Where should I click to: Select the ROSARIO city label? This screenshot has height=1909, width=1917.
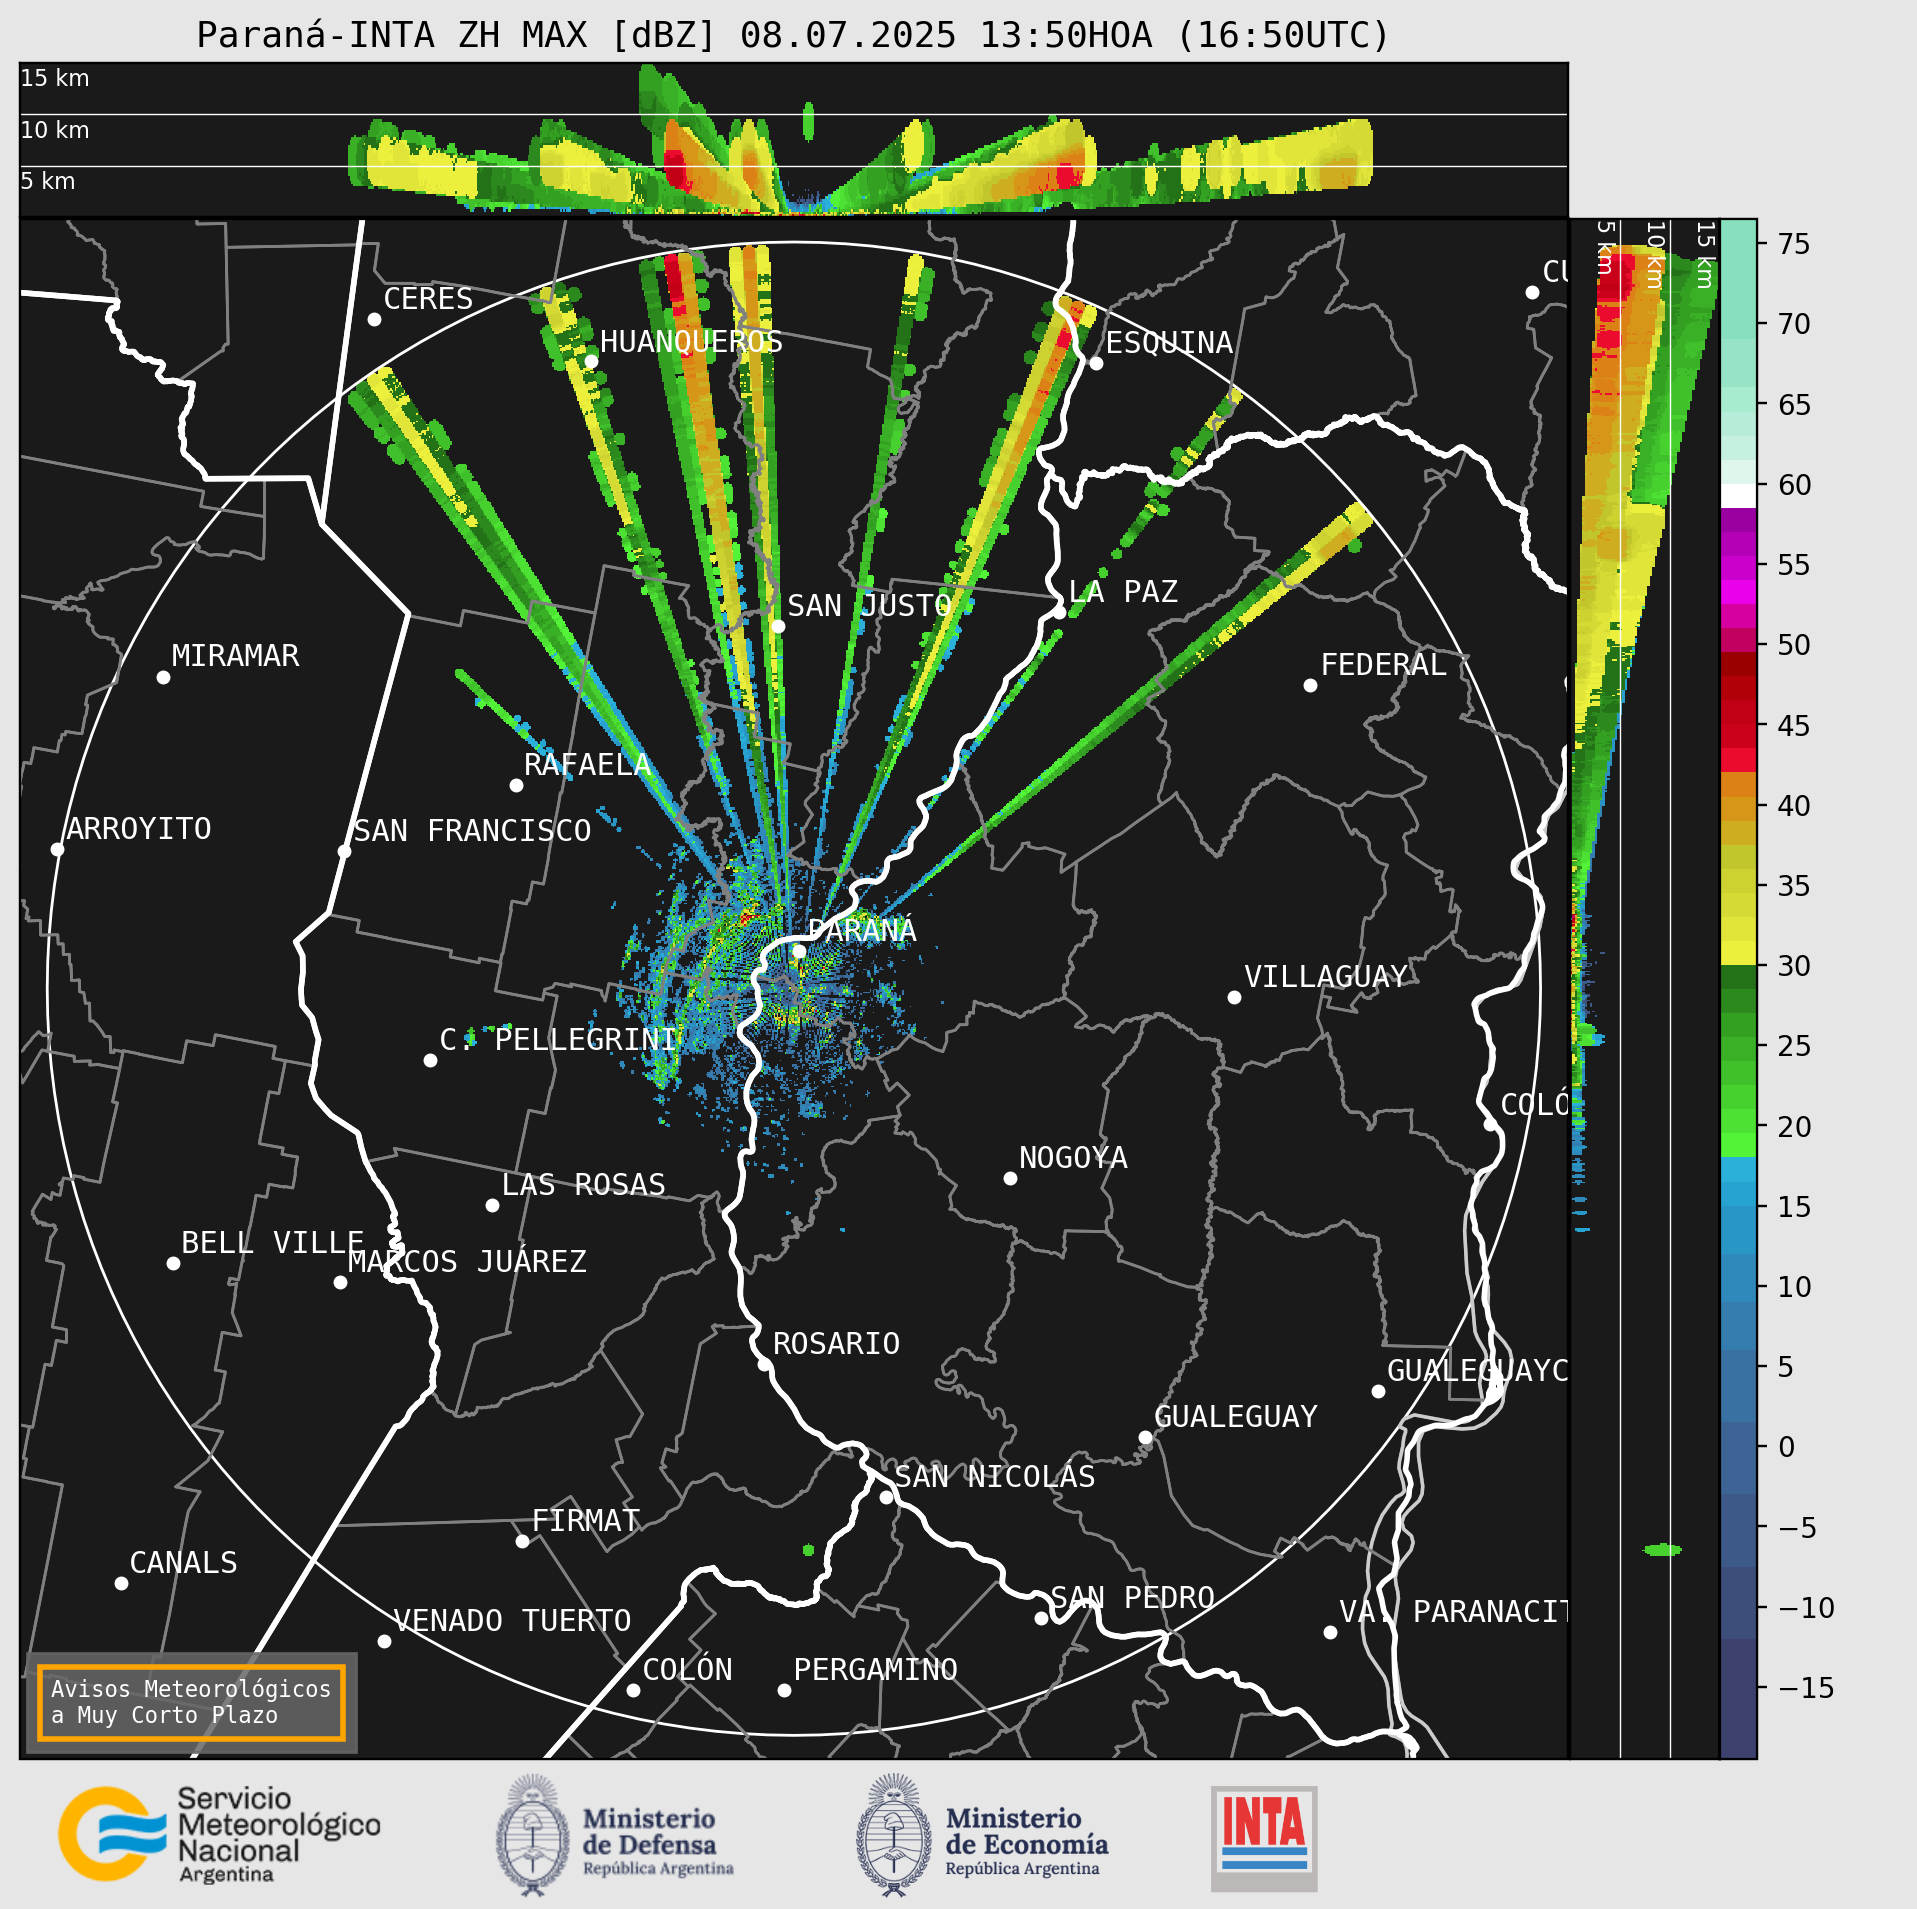[836, 1343]
